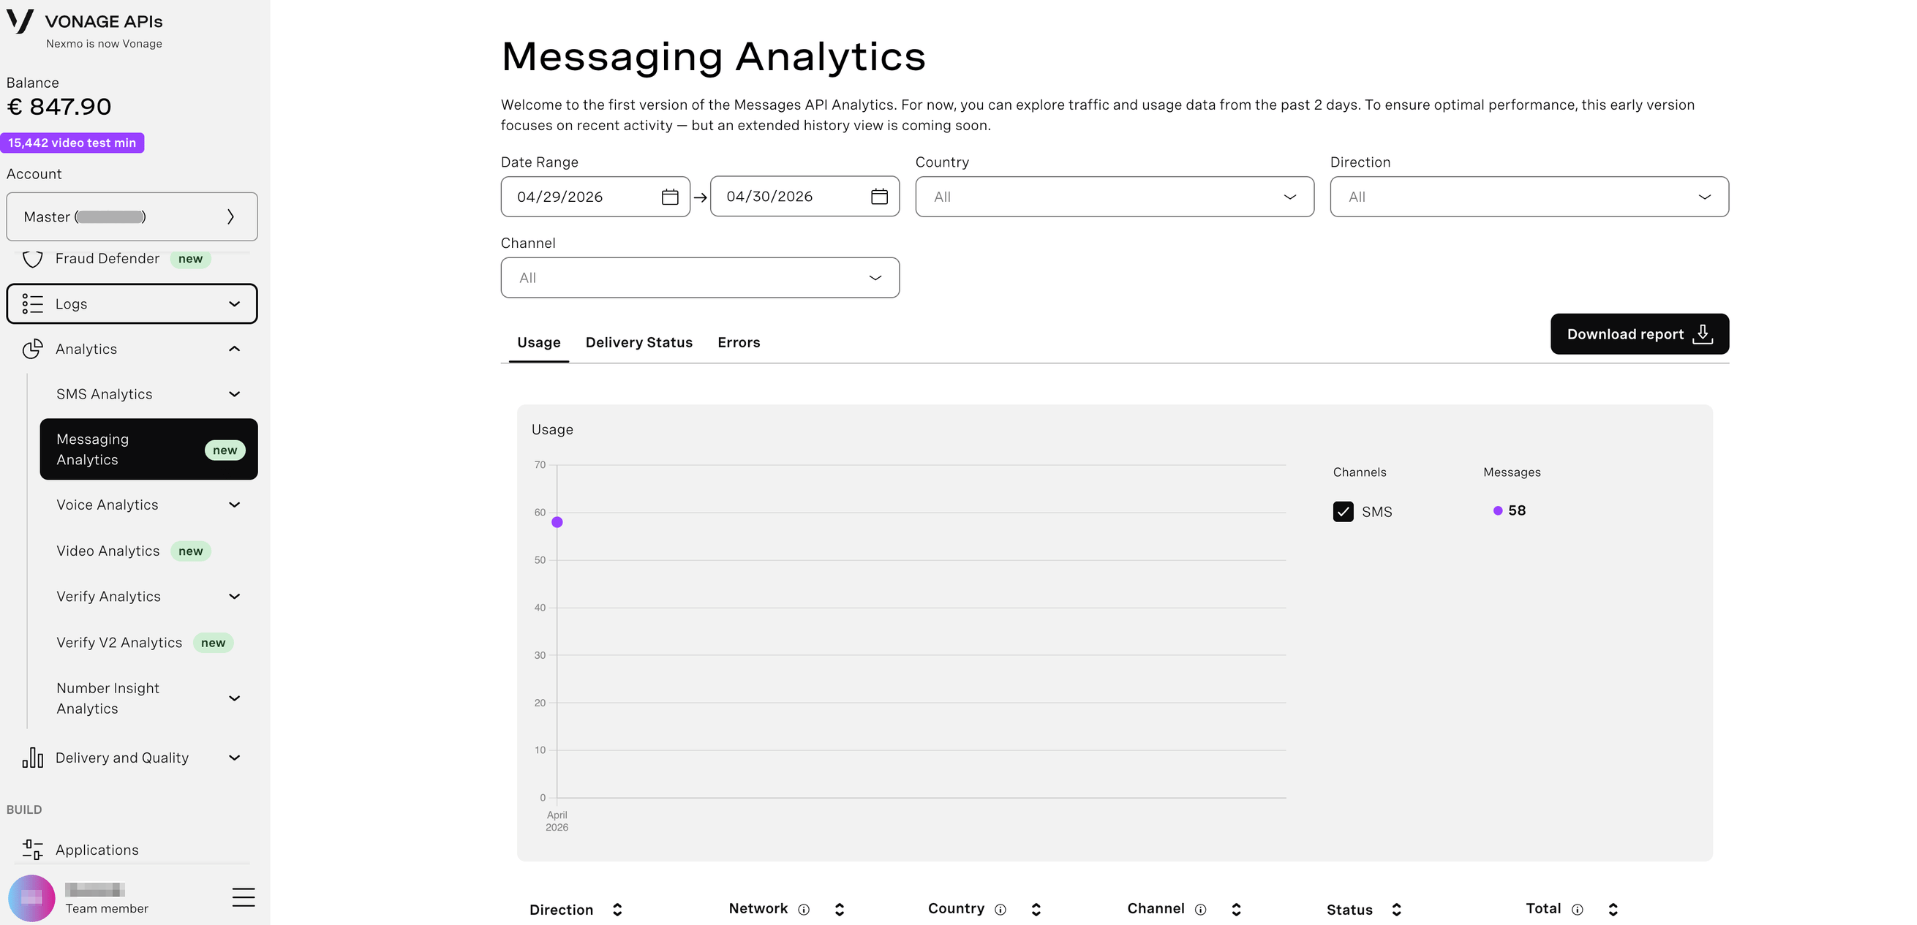This screenshot has width=1917, height=925.
Task: Open the start date calendar picker icon
Action: click(670, 197)
